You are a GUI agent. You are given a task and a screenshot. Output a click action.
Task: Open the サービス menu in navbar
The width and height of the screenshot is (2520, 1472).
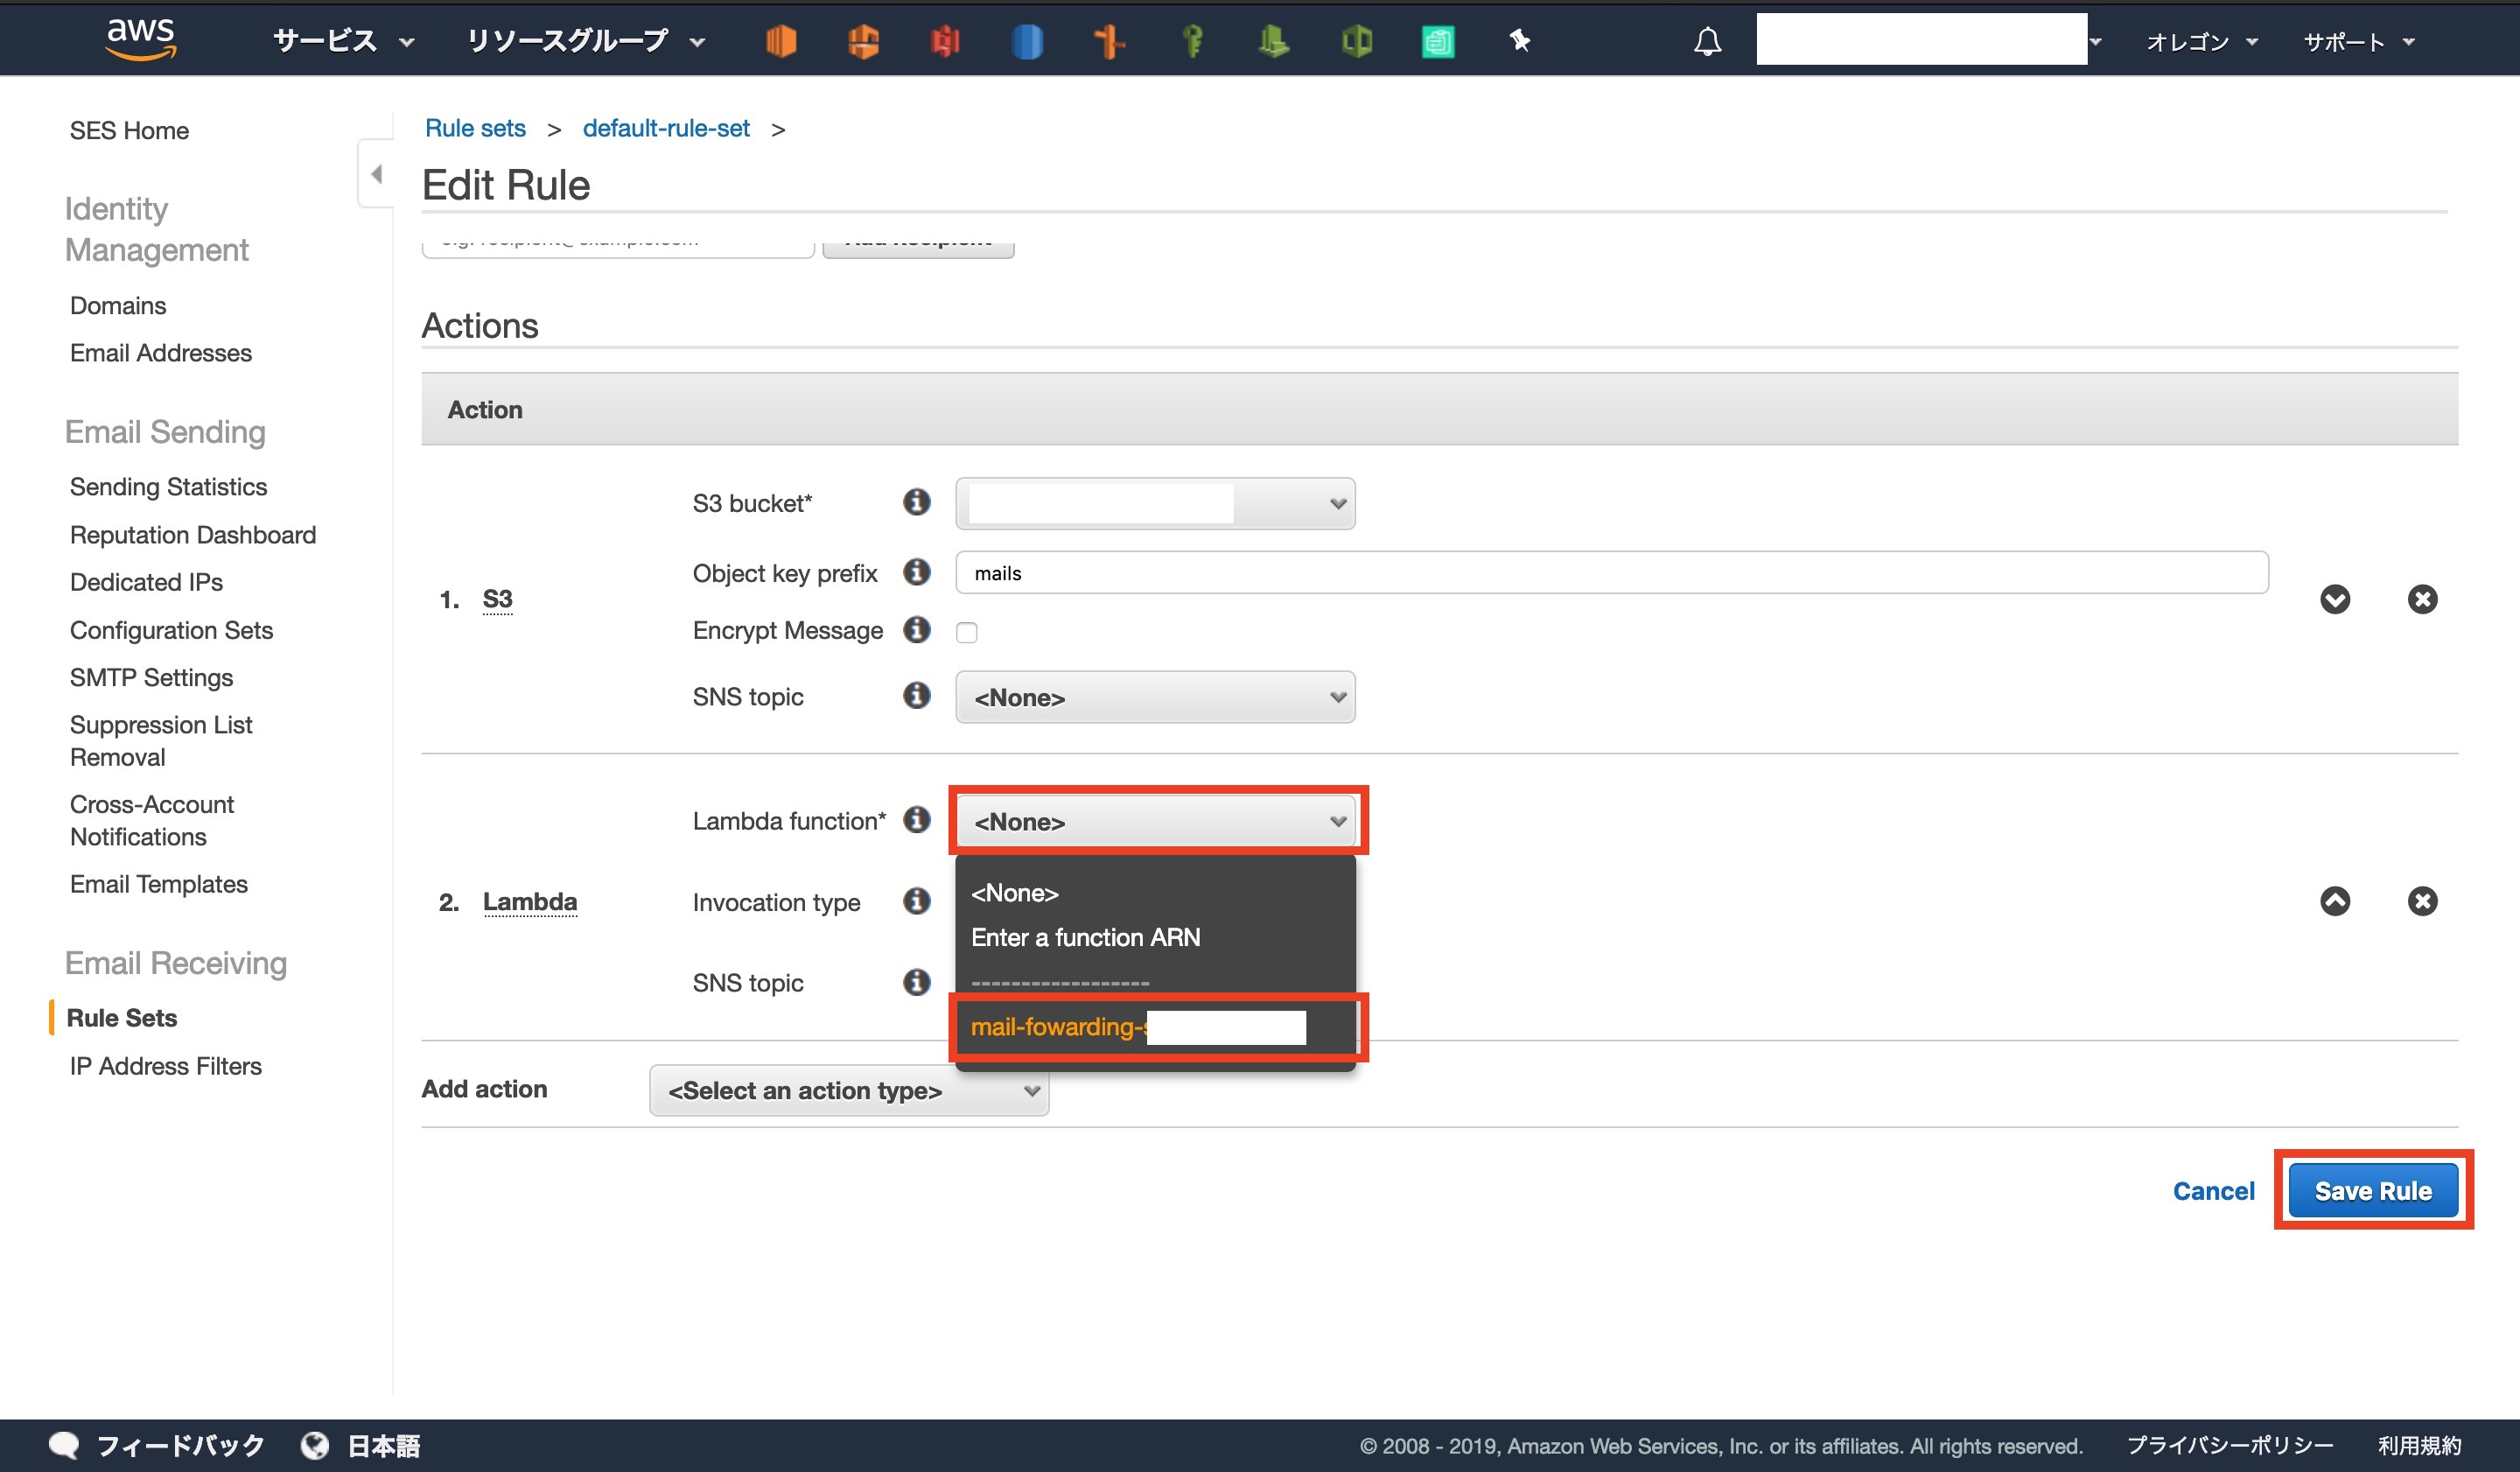point(342,41)
